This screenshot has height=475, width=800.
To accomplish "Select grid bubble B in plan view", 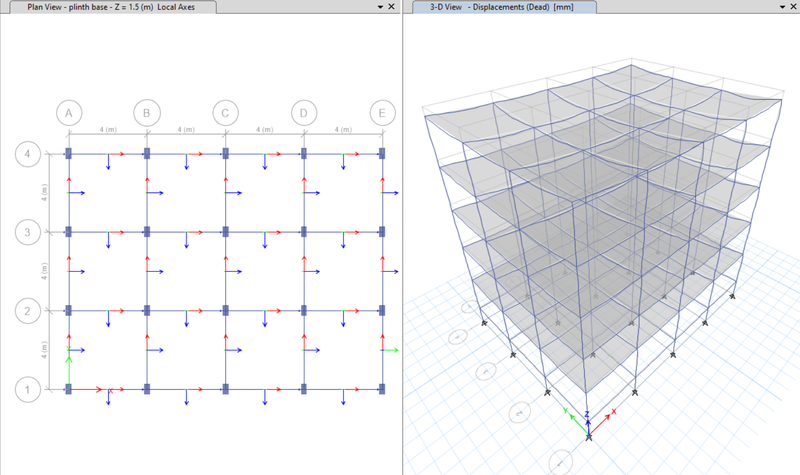I will tap(147, 113).
